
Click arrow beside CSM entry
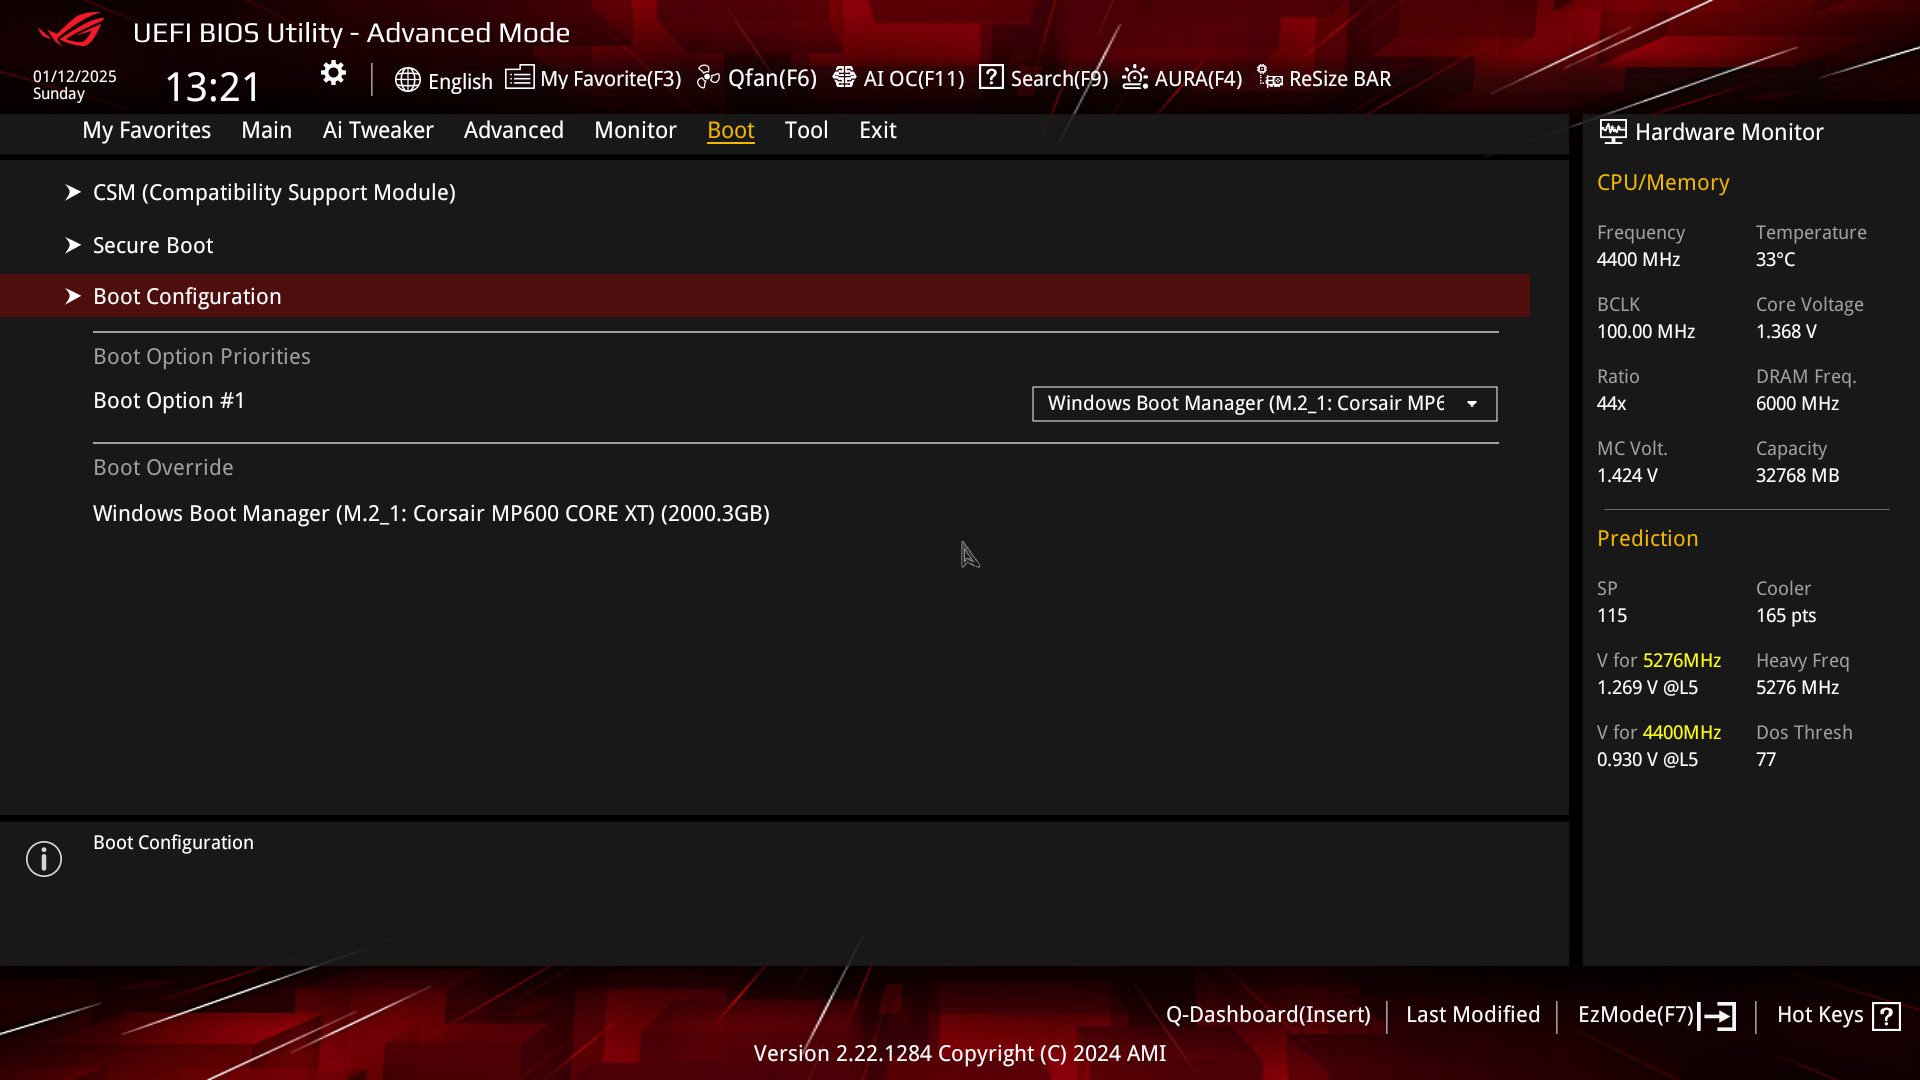(x=73, y=192)
